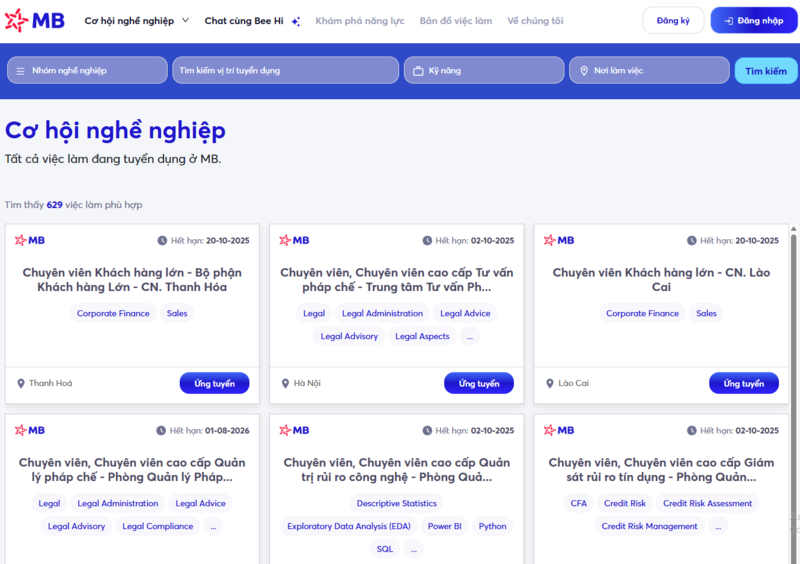The height and width of the screenshot is (564, 800).
Task: Click the location pin next to Thanh Hoá
Action: (x=21, y=383)
